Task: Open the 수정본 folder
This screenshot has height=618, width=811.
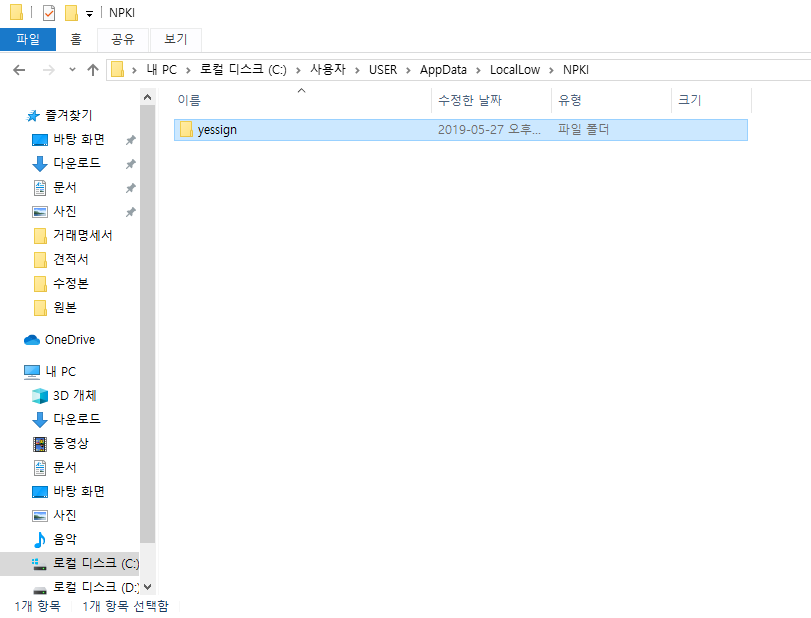Action: click(71, 283)
